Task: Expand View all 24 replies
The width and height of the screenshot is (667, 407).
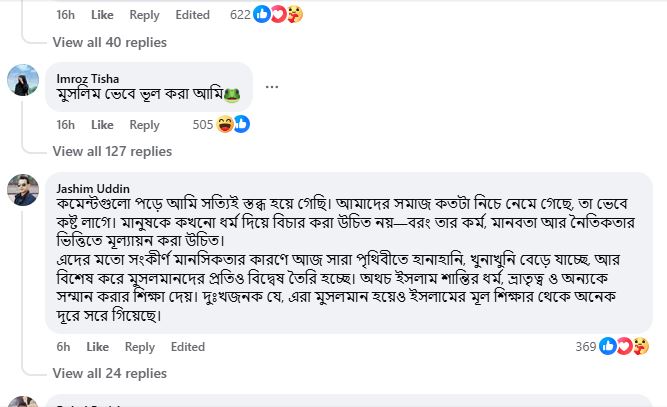Action: pos(109,373)
